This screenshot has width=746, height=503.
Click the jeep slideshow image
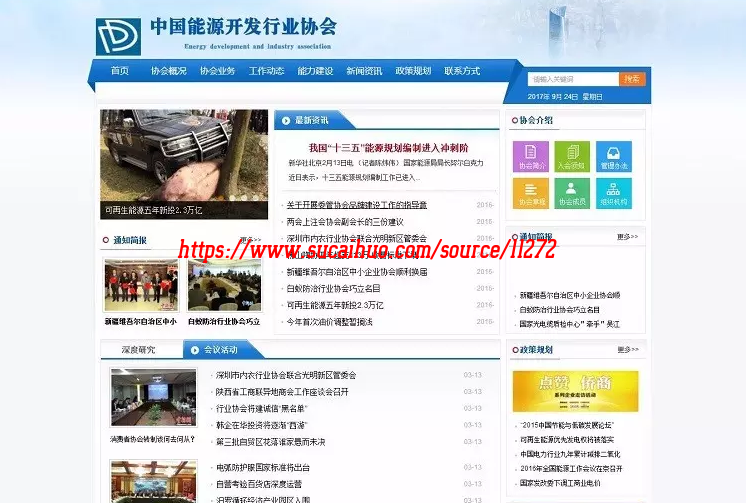tap(184, 164)
